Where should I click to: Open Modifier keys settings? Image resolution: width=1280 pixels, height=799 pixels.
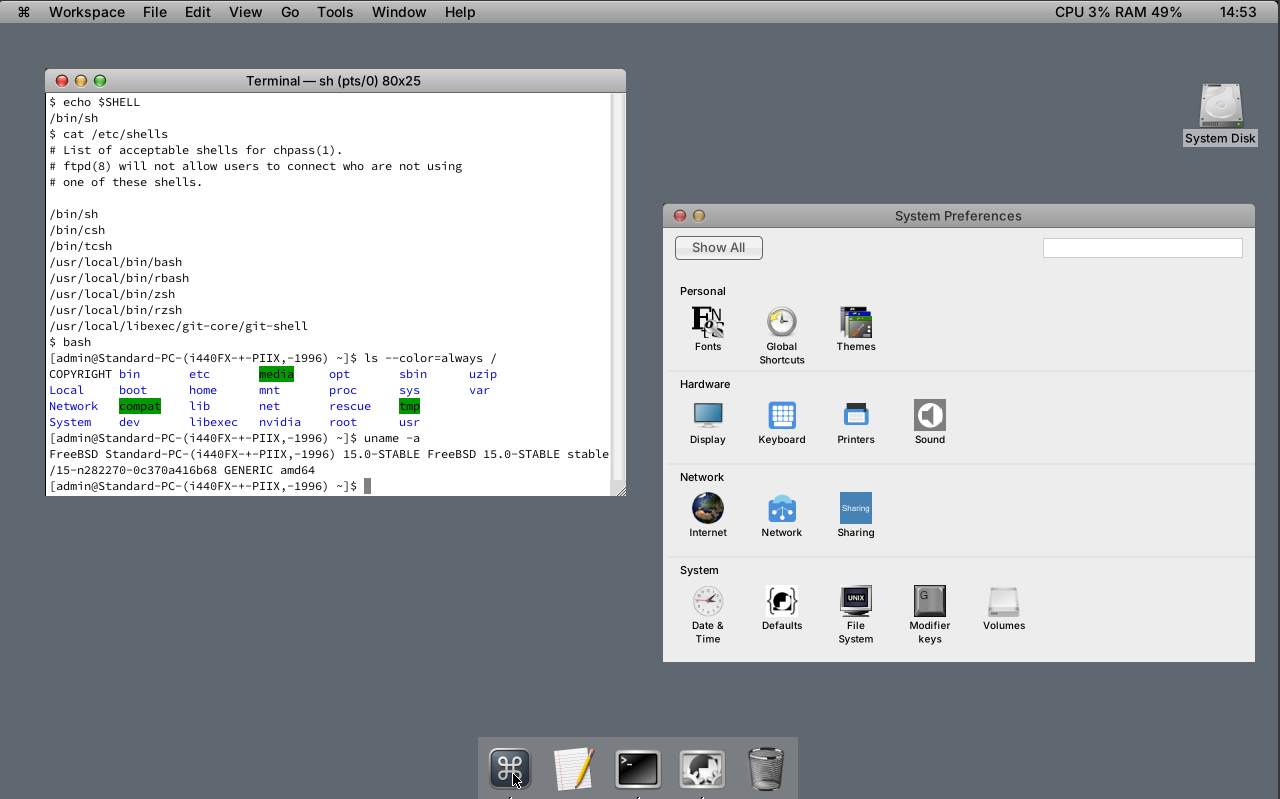[929, 601]
